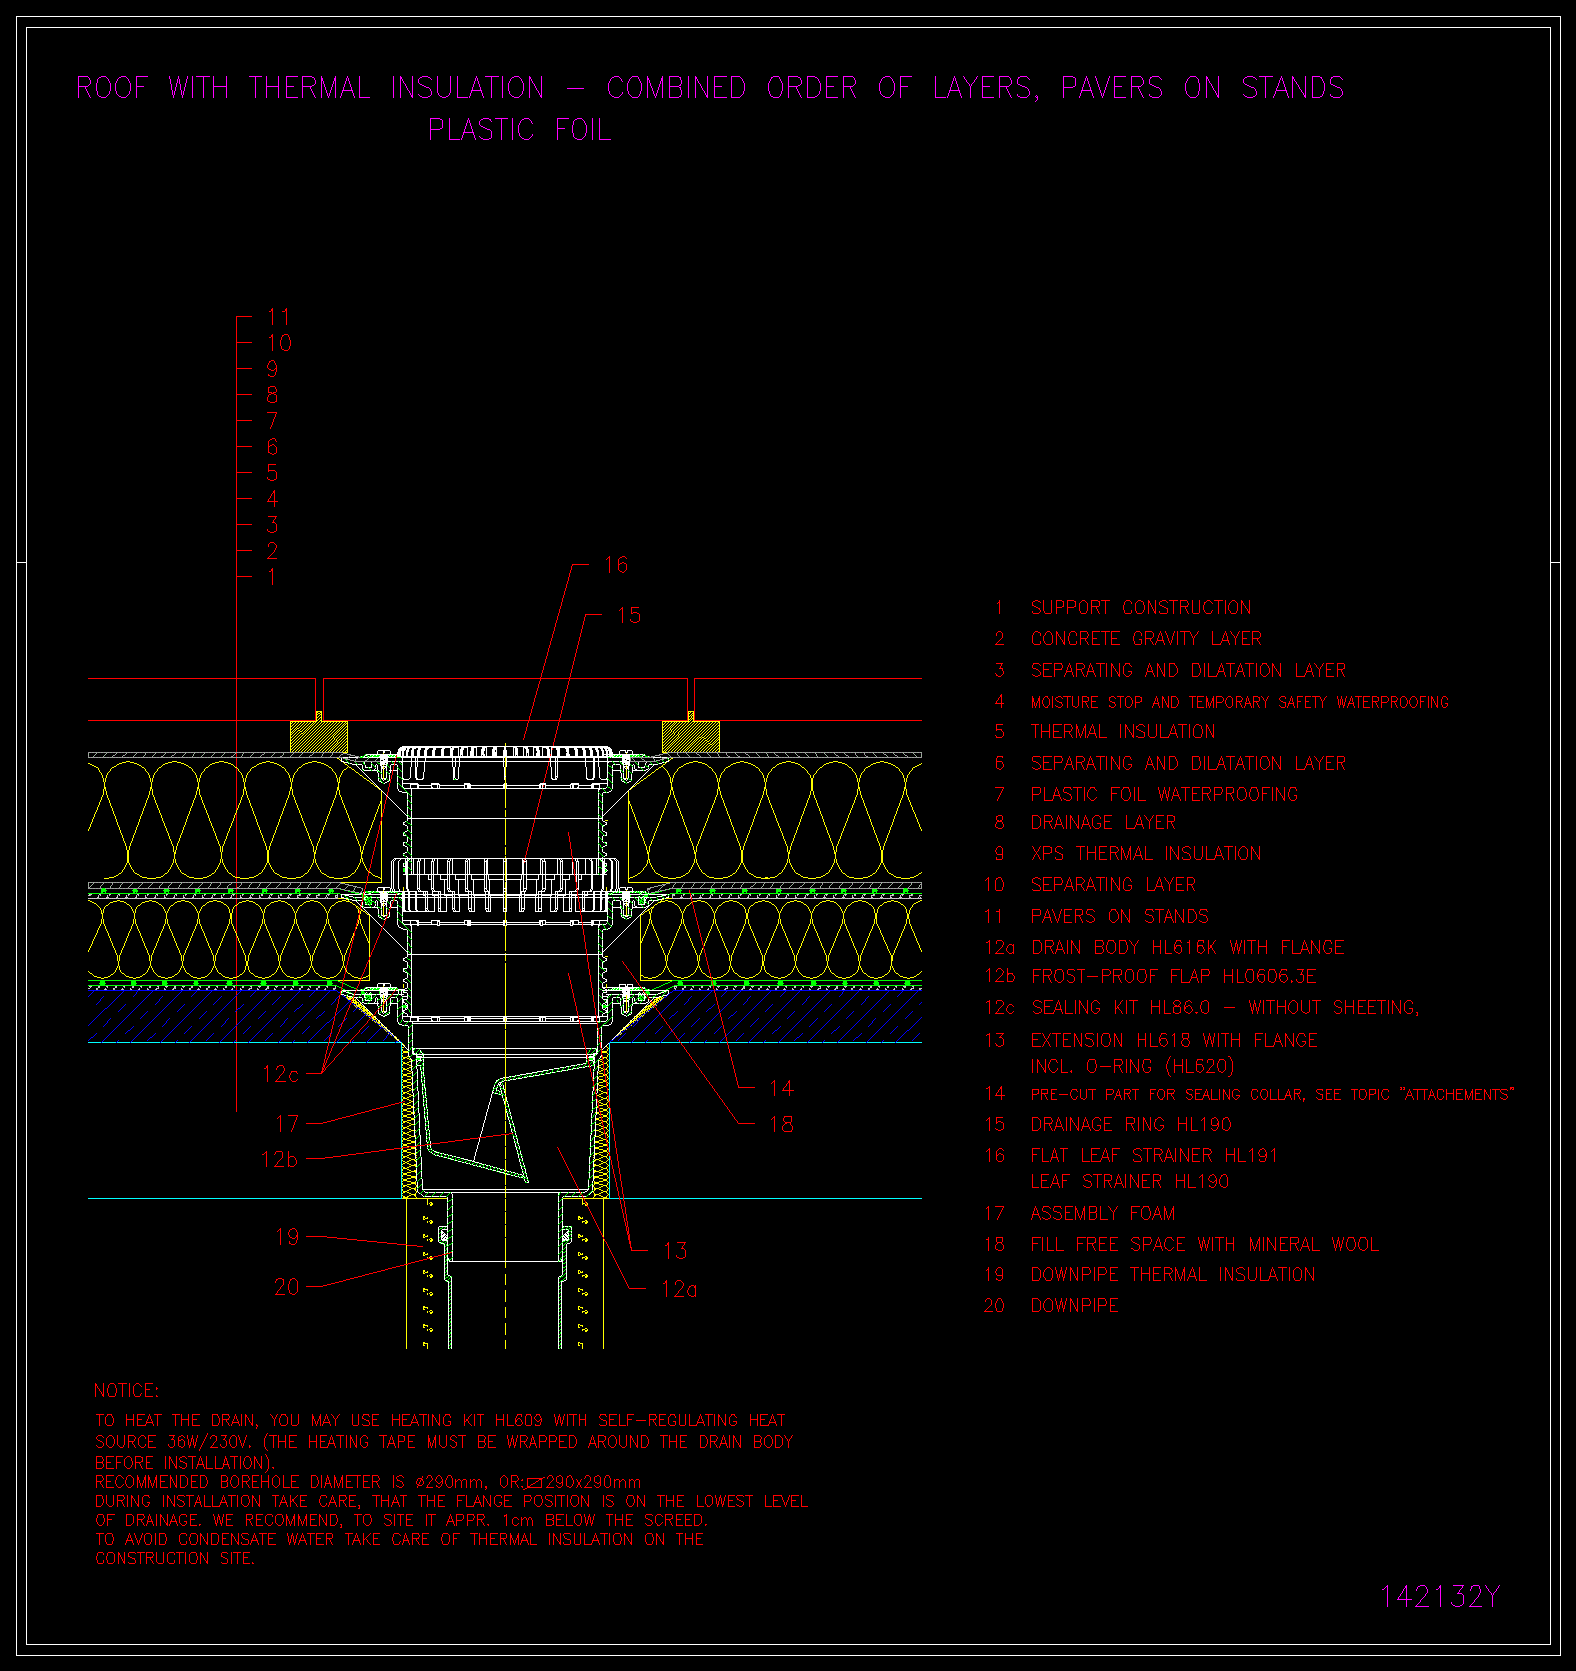Select legend entry 'FILL FREE SPACE WITH MINERAL WOOL'
Viewport: 1576px width, 1671px height.
[x=1204, y=1245]
